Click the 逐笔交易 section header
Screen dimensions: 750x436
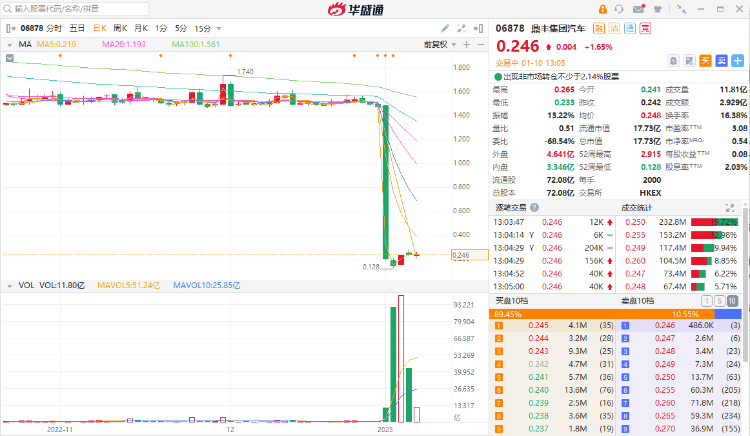click(x=511, y=207)
